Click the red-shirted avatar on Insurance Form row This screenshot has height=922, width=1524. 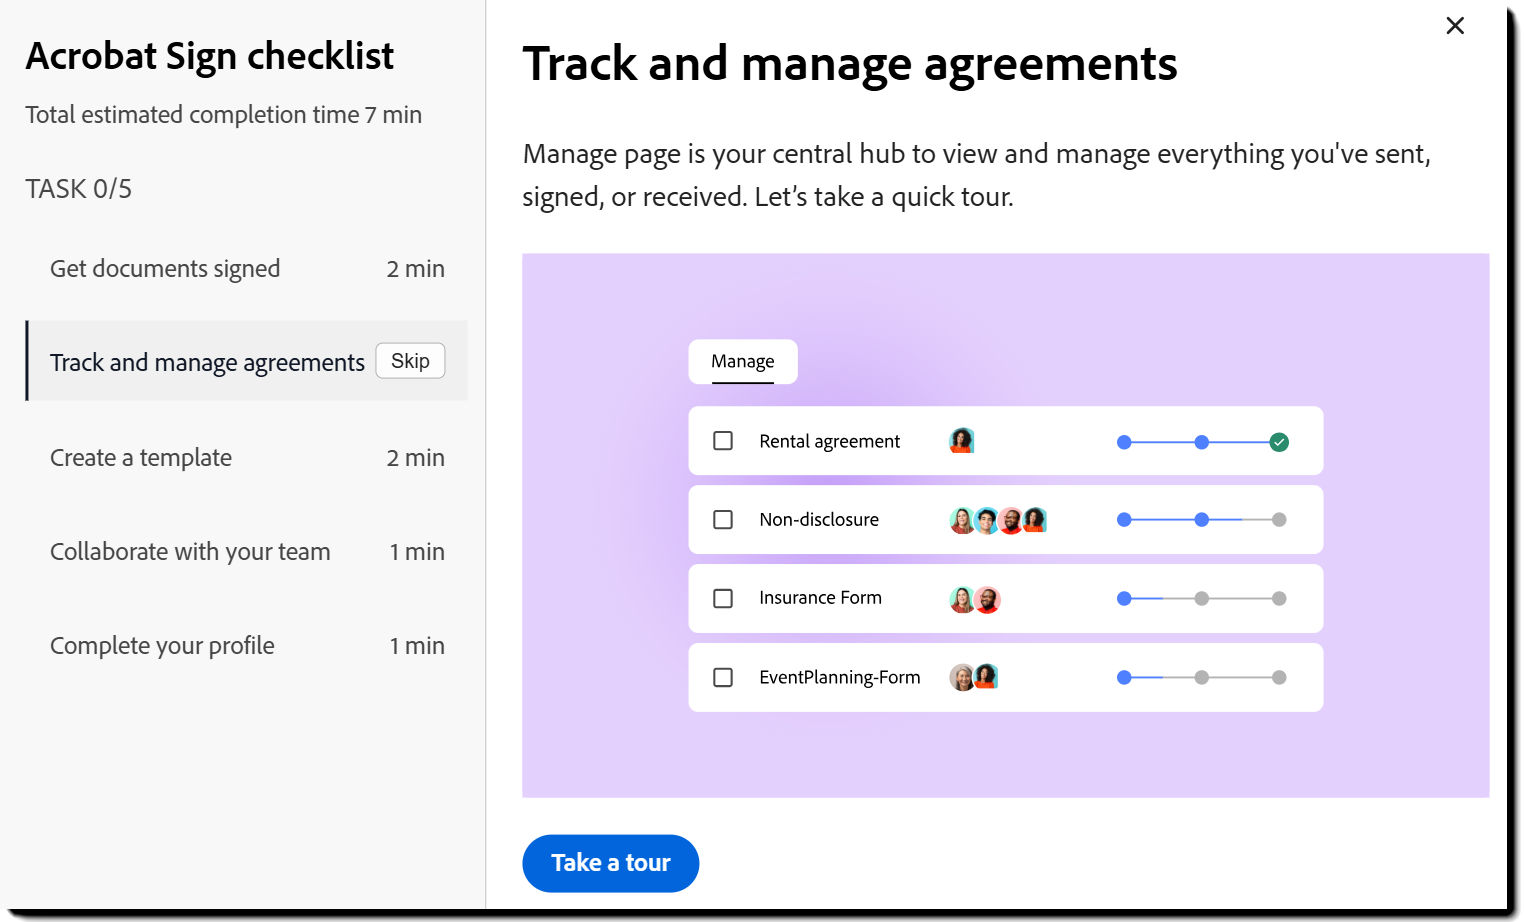click(x=988, y=598)
